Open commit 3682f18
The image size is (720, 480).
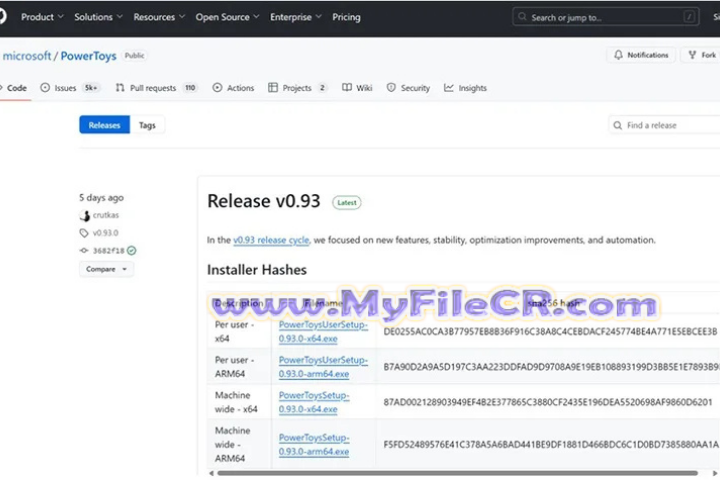[108, 250]
